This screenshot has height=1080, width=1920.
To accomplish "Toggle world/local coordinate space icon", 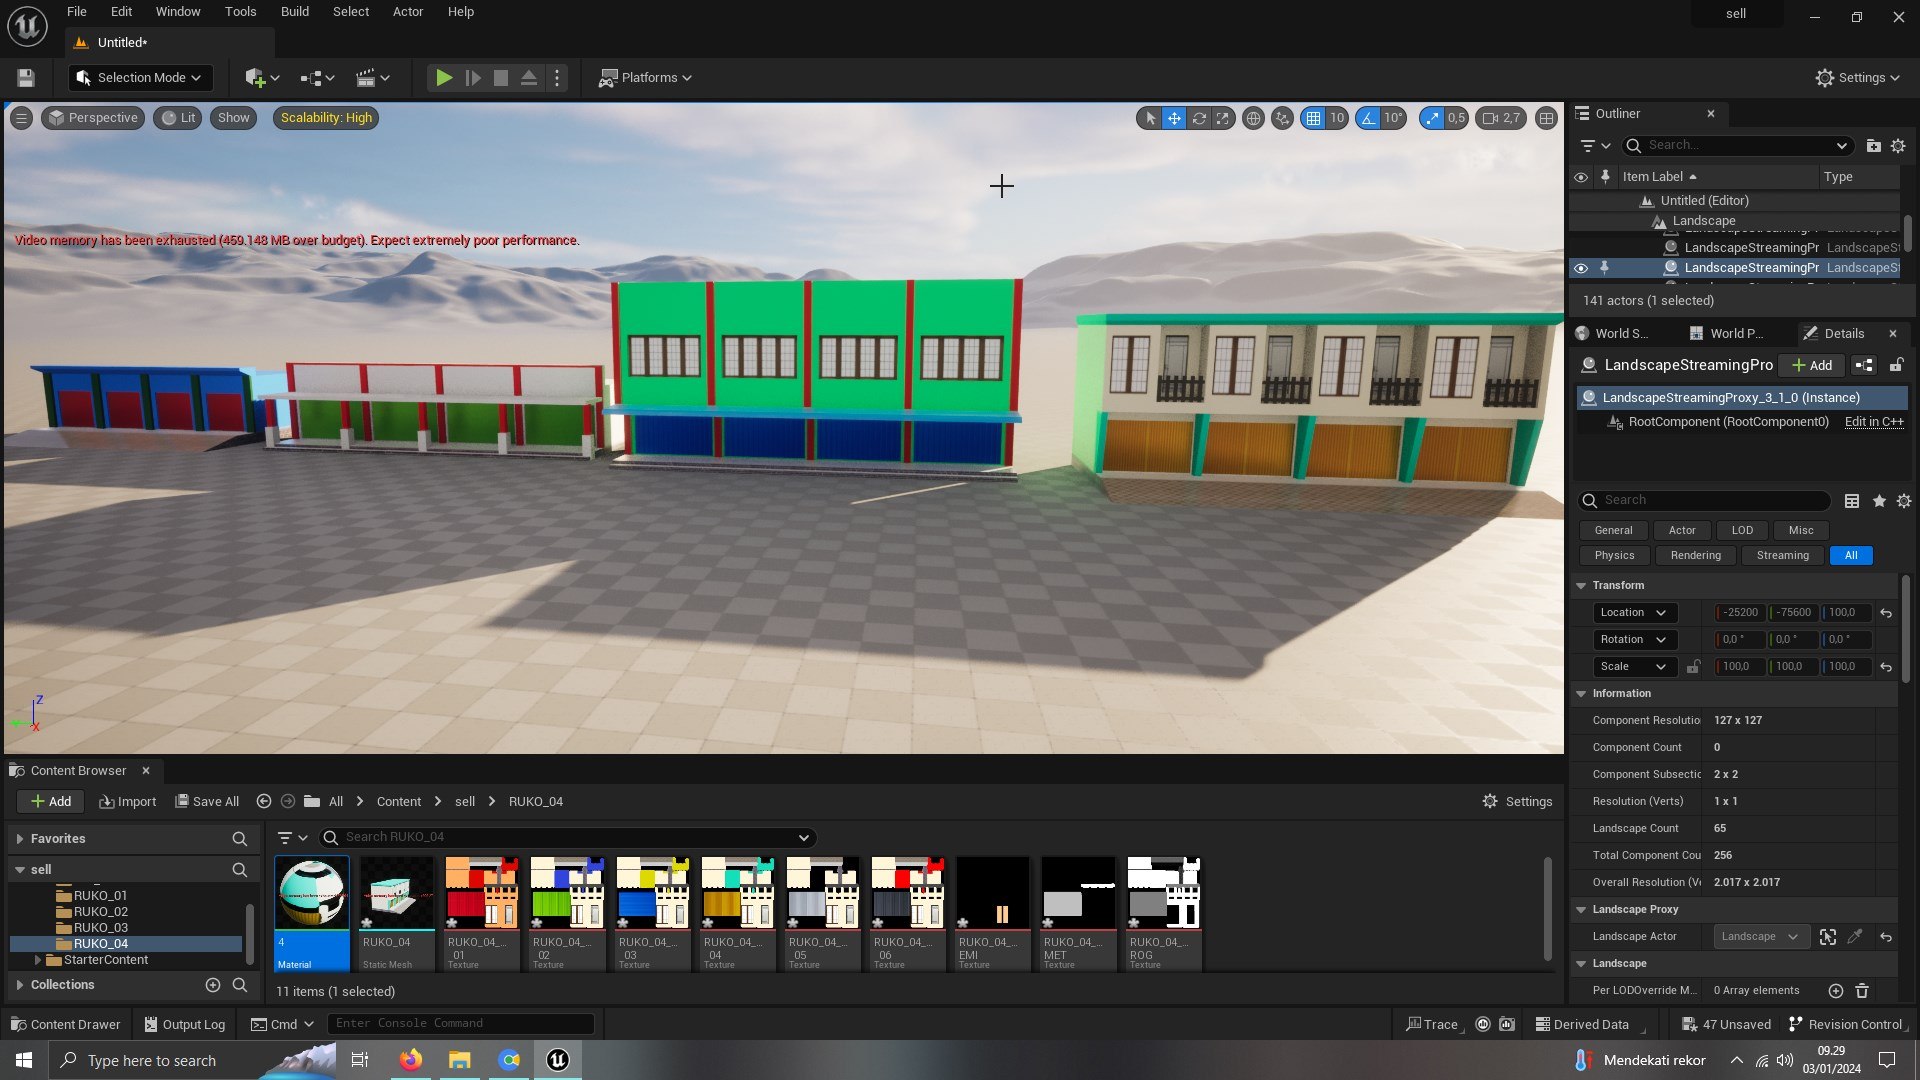I will tap(1253, 118).
